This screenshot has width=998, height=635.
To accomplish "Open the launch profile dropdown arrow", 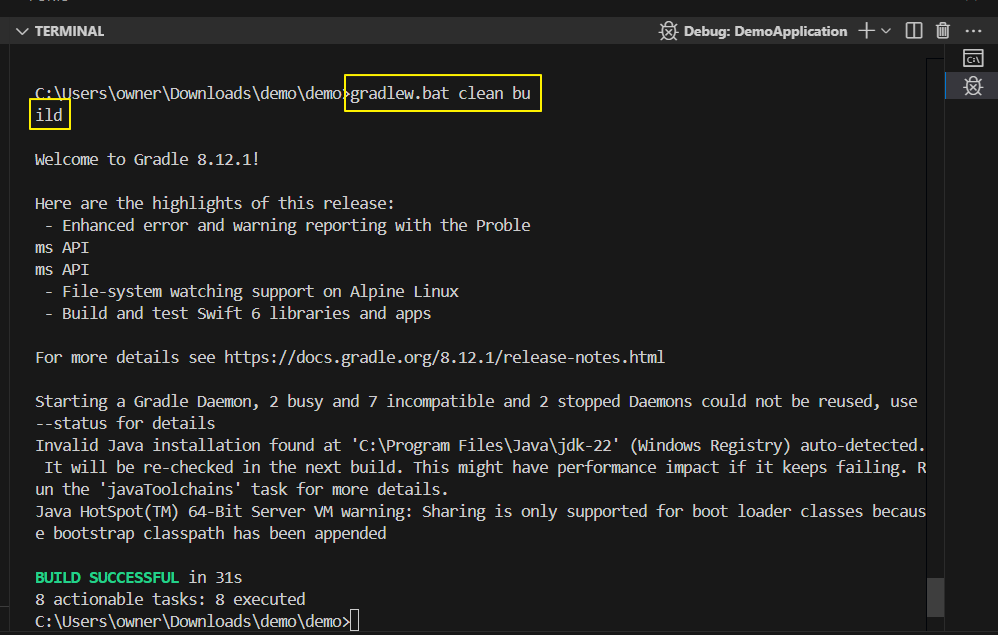I will [886, 31].
